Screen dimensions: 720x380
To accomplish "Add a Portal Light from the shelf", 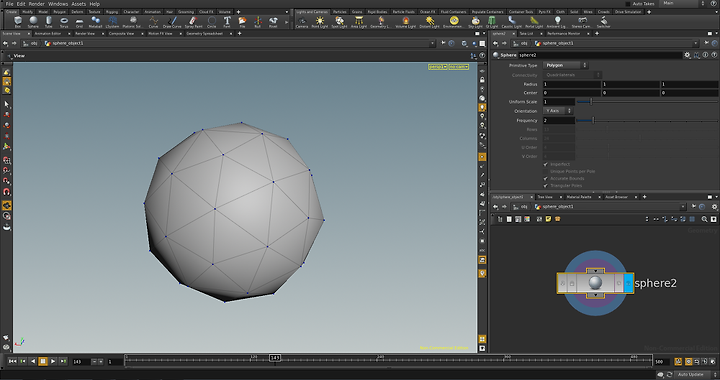I will (x=534, y=22).
